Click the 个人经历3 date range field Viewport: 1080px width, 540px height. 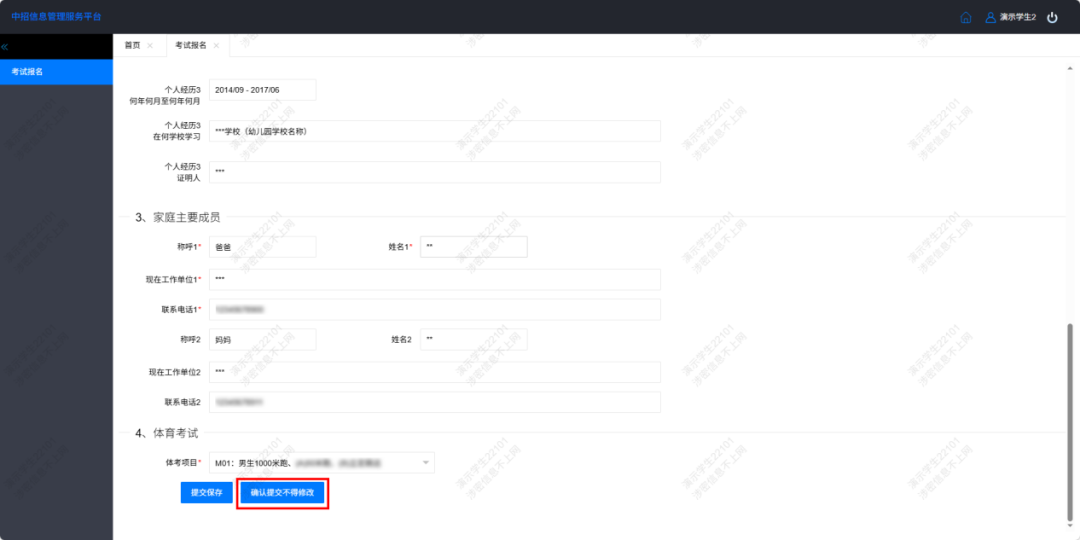262,90
